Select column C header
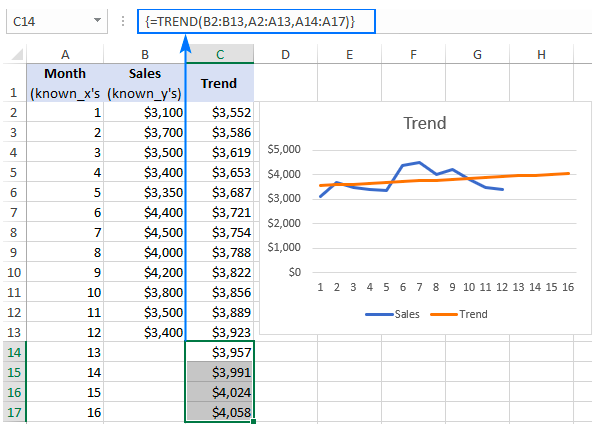 click(x=220, y=54)
